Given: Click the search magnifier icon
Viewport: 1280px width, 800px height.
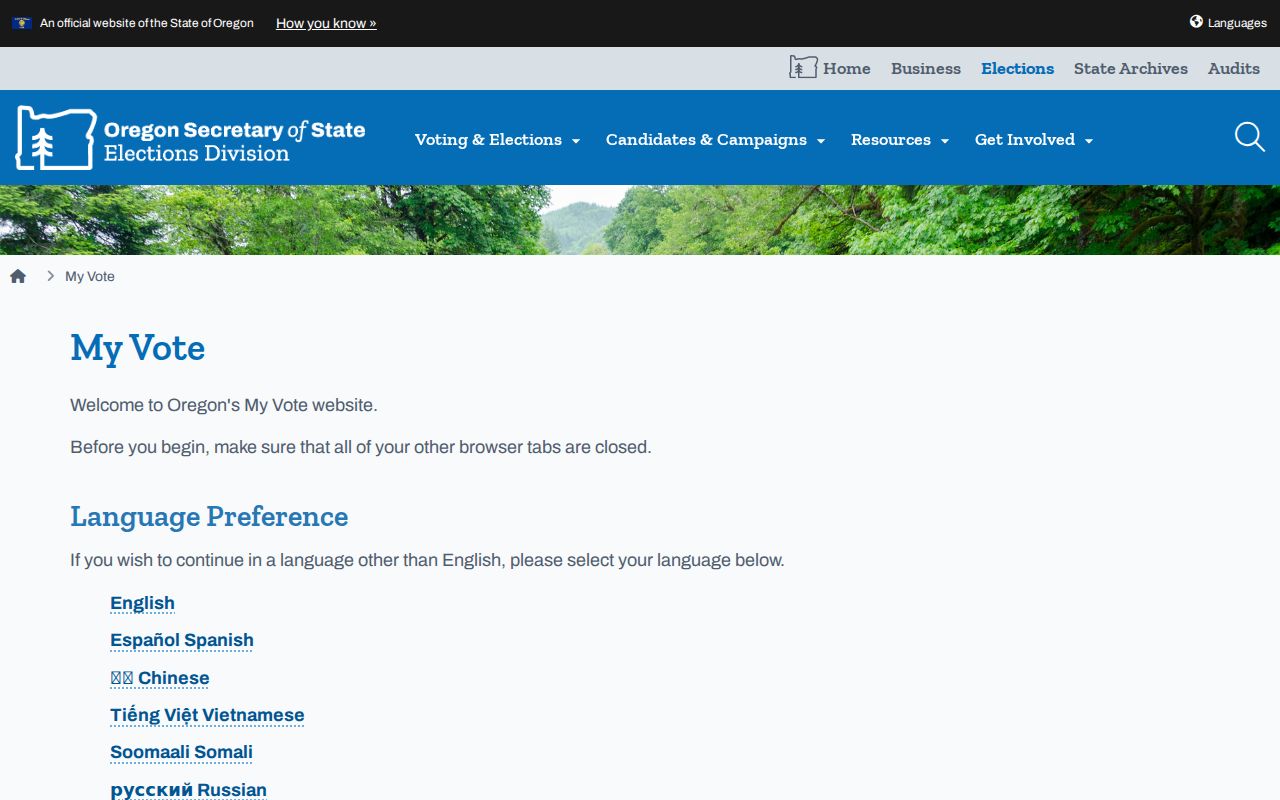Looking at the screenshot, I should [1250, 137].
